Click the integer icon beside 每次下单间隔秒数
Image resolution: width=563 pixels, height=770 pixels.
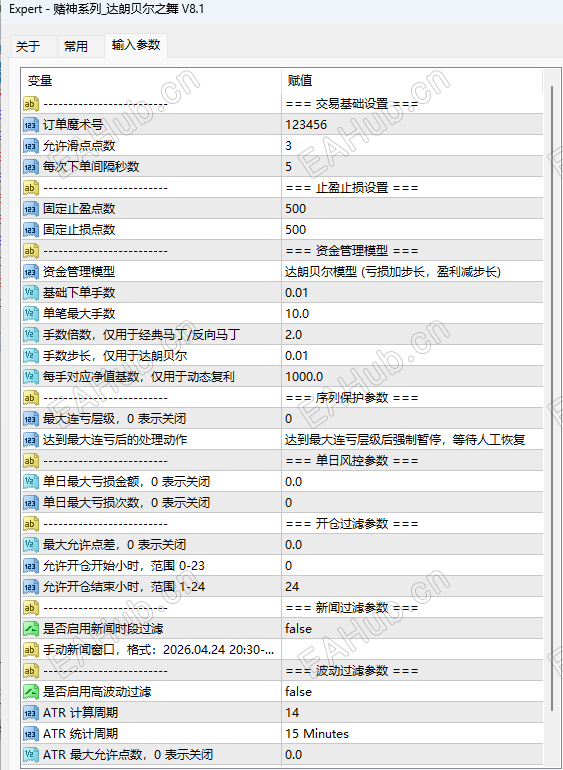click(30, 167)
